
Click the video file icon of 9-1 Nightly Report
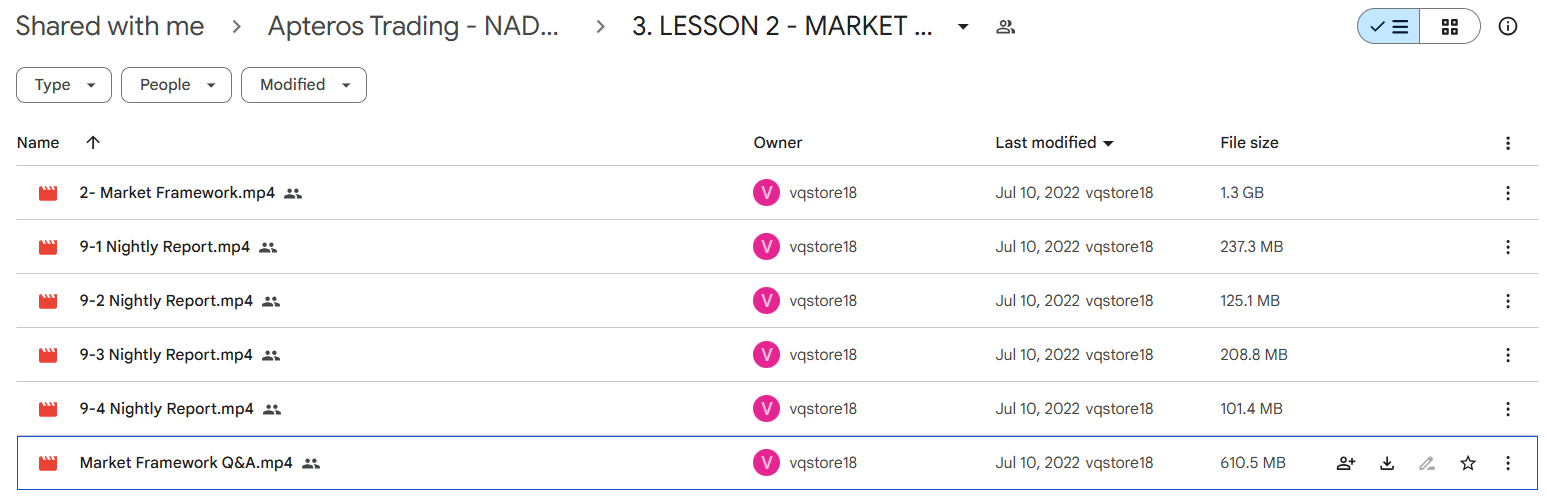[48, 247]
